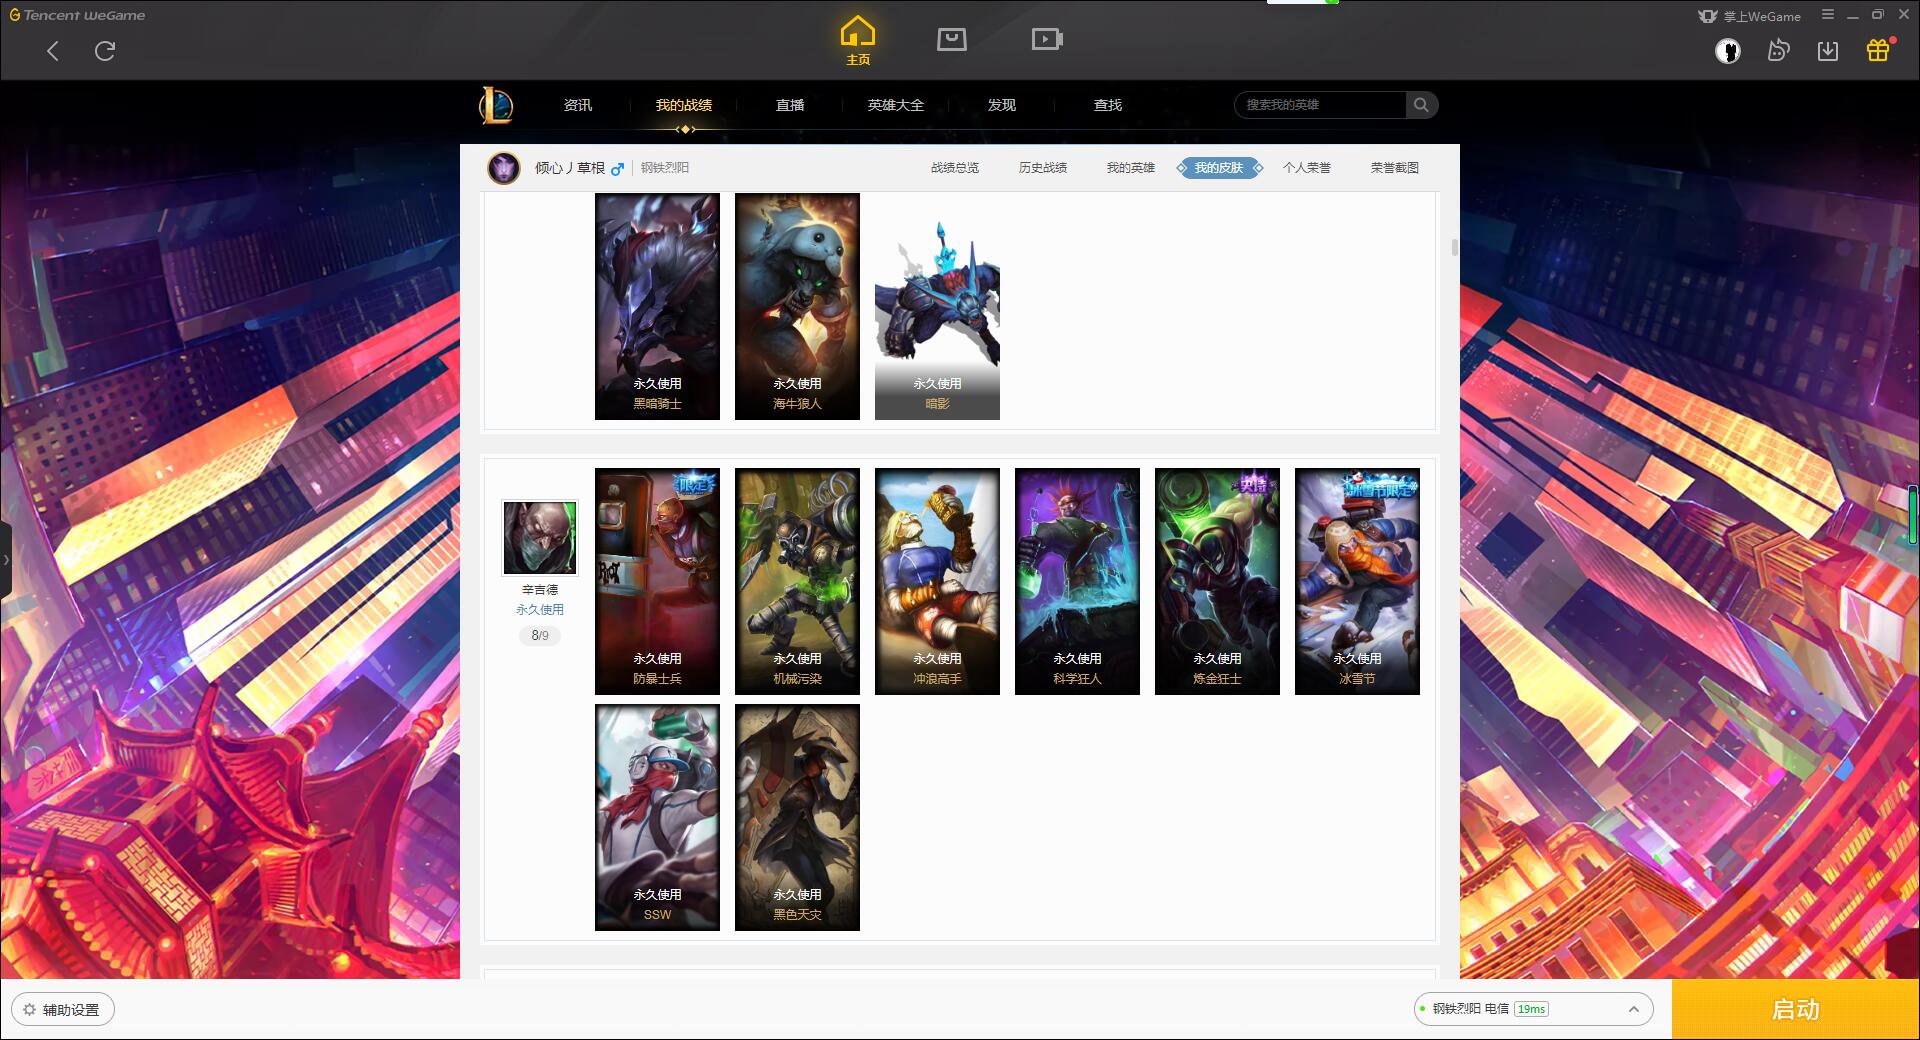Screen dimensions: 1920x1040
Task: Refresh the page with the reload icon
Action: pyautogui.click(x=105, y=51)
